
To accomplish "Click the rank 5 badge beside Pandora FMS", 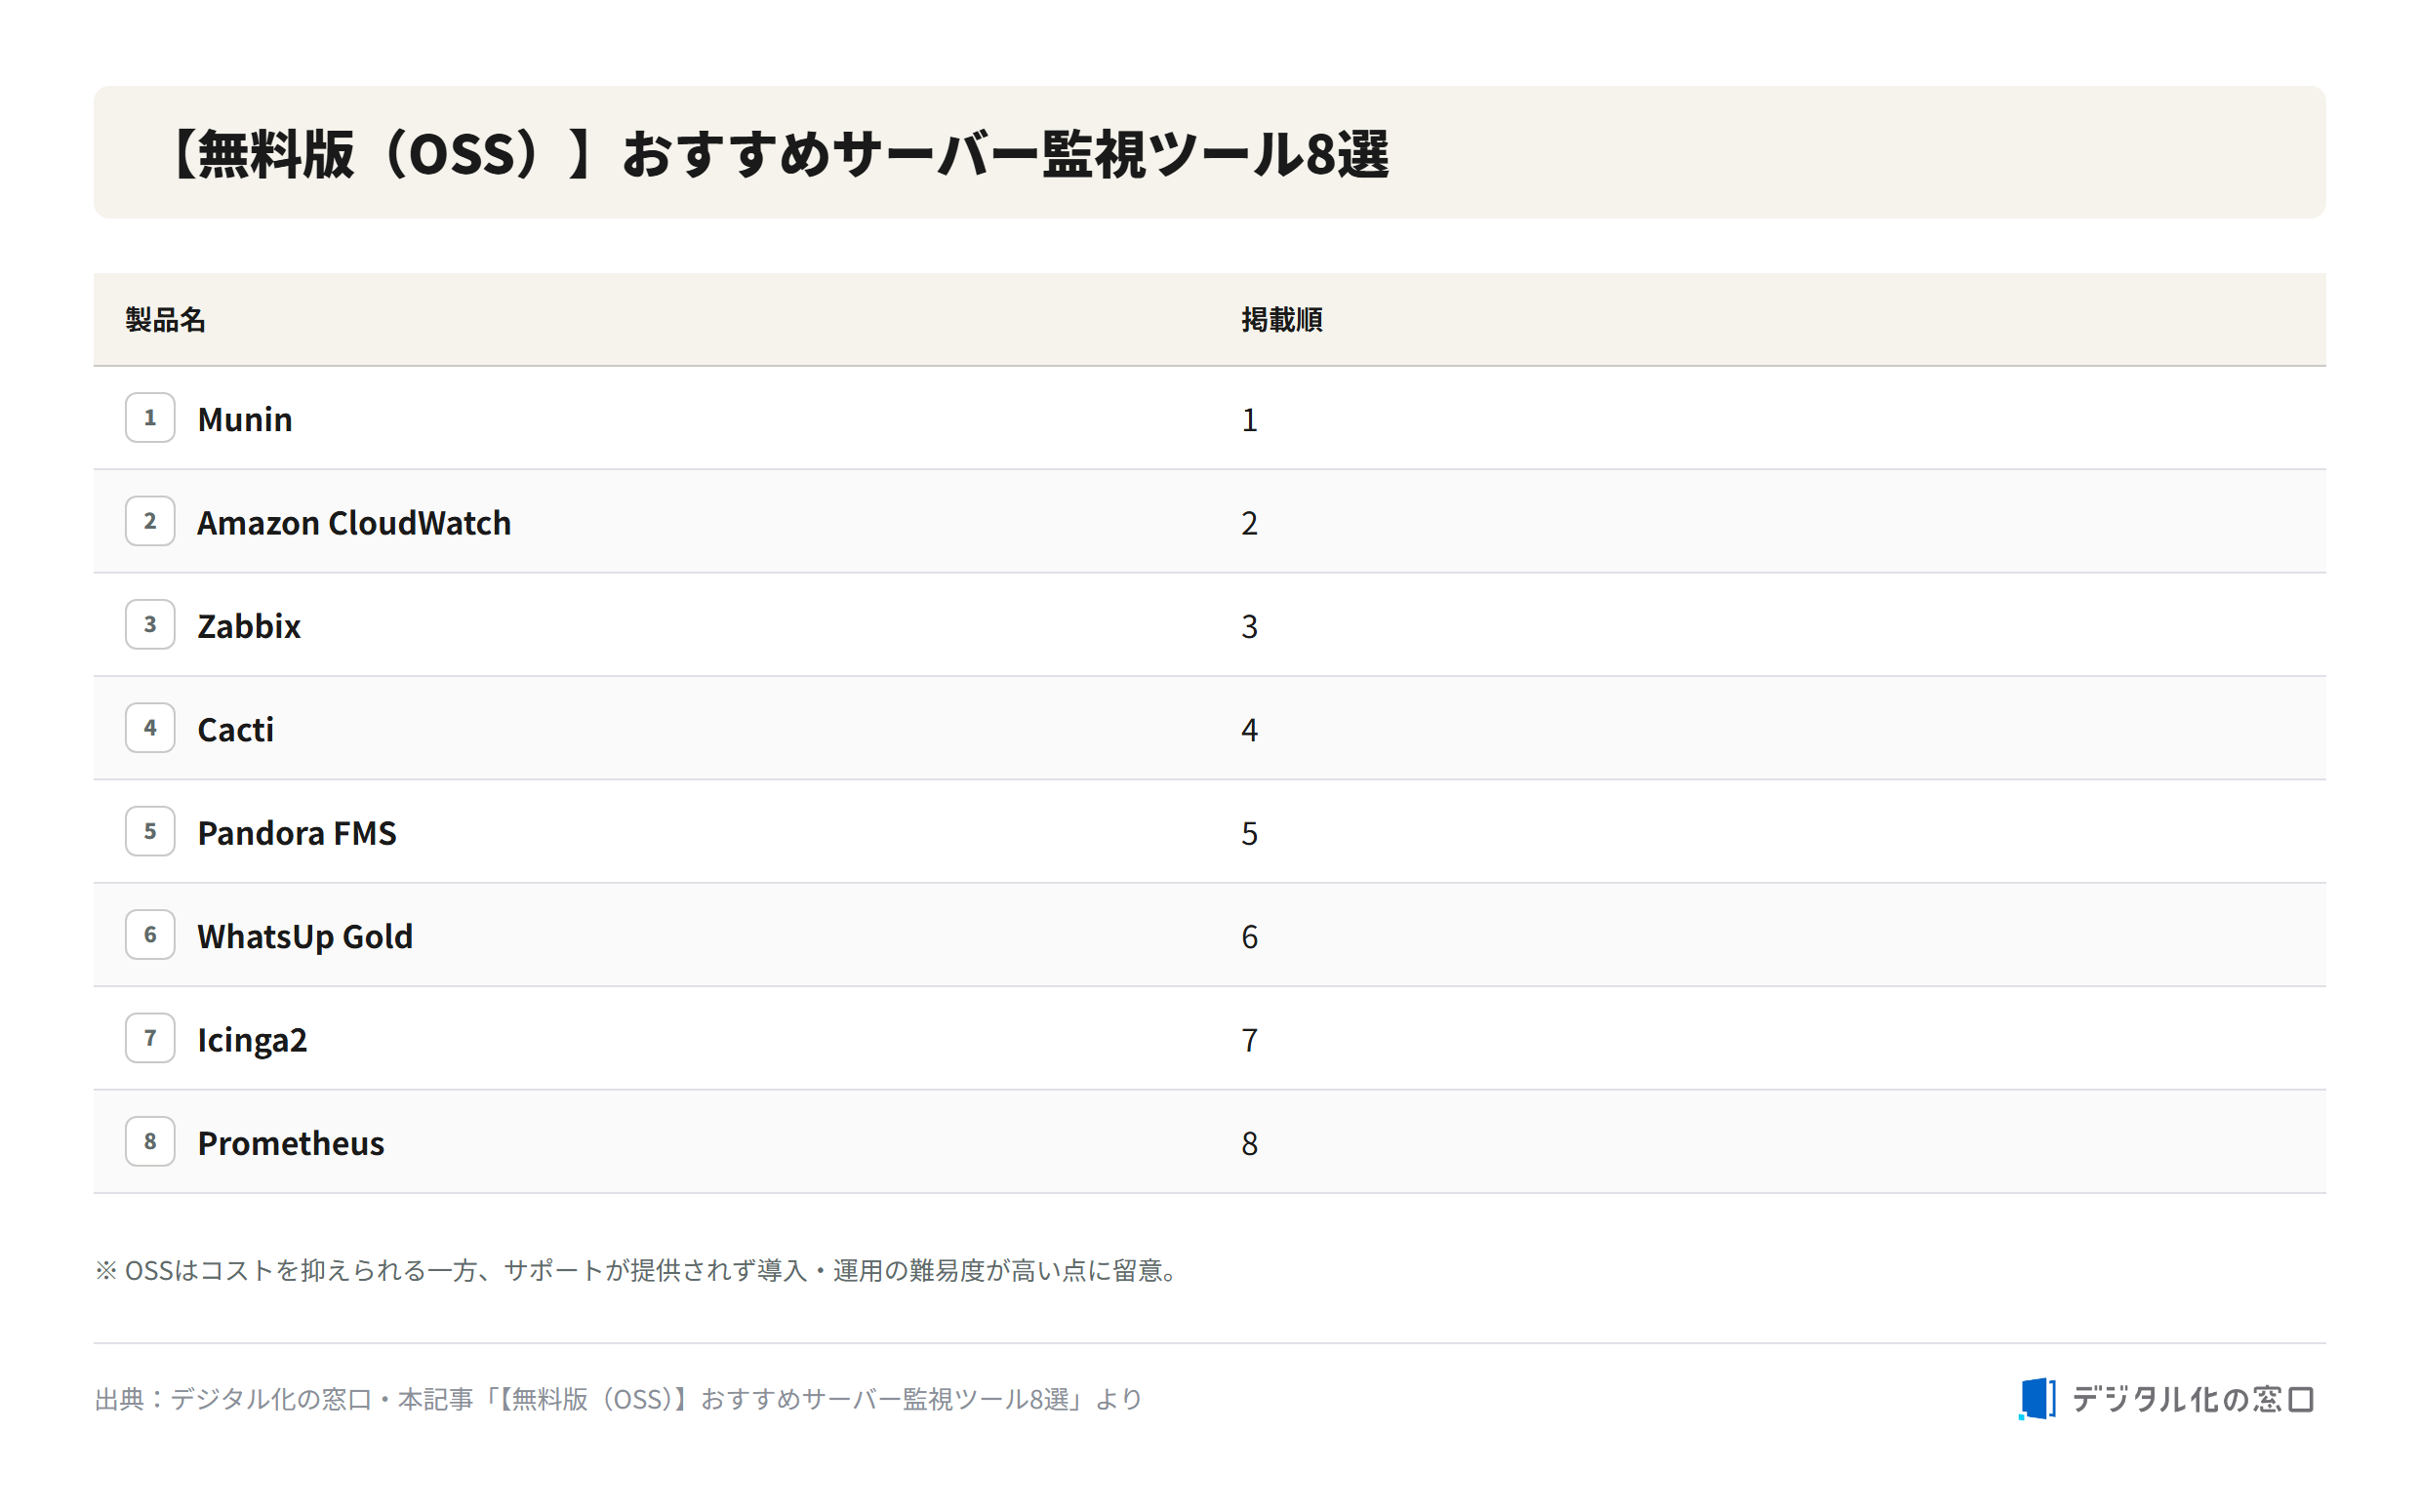I will pyautogui.click(x=150, y=832).
